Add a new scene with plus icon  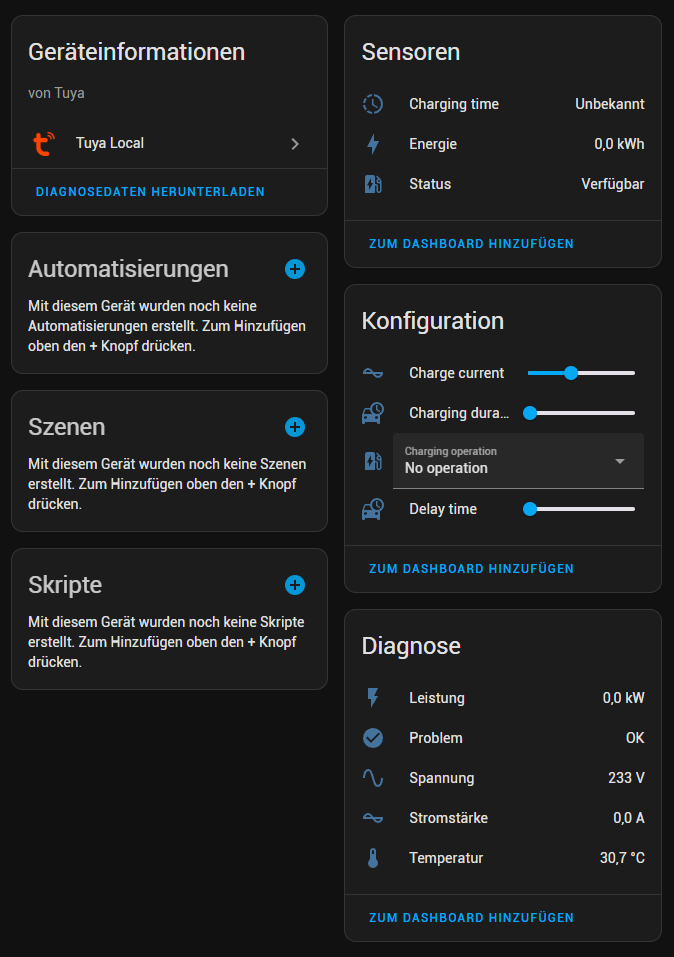click(x=295, y=427)
